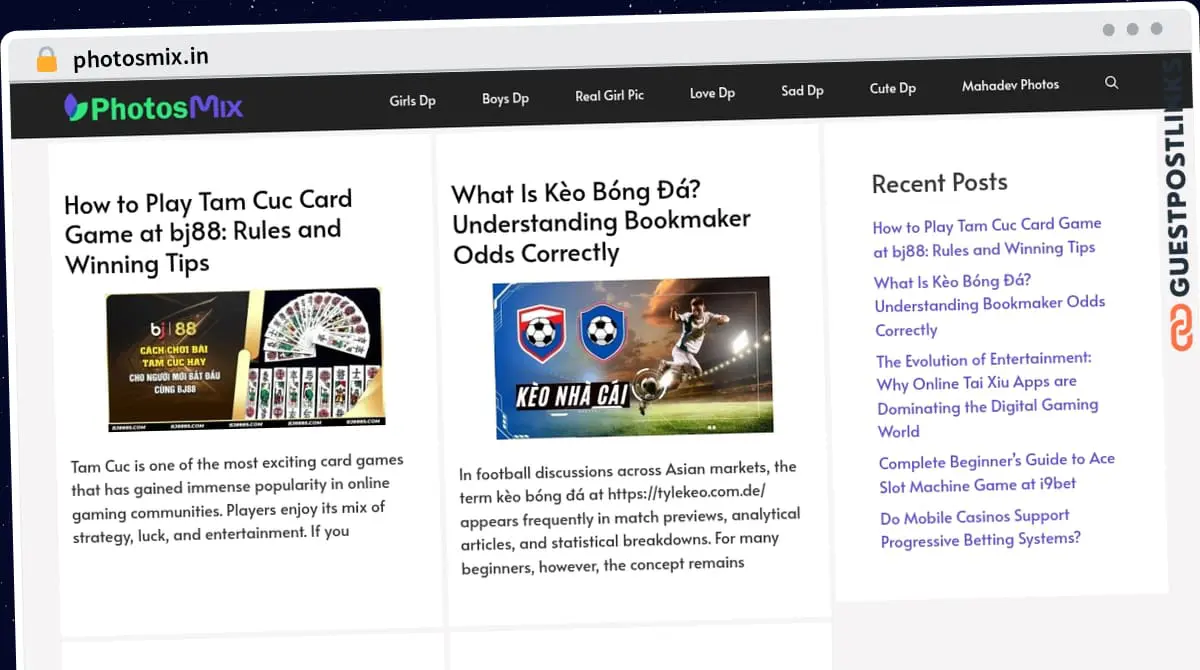
Task: Open the Girls Dp menu item
Action: pos(412,100)
